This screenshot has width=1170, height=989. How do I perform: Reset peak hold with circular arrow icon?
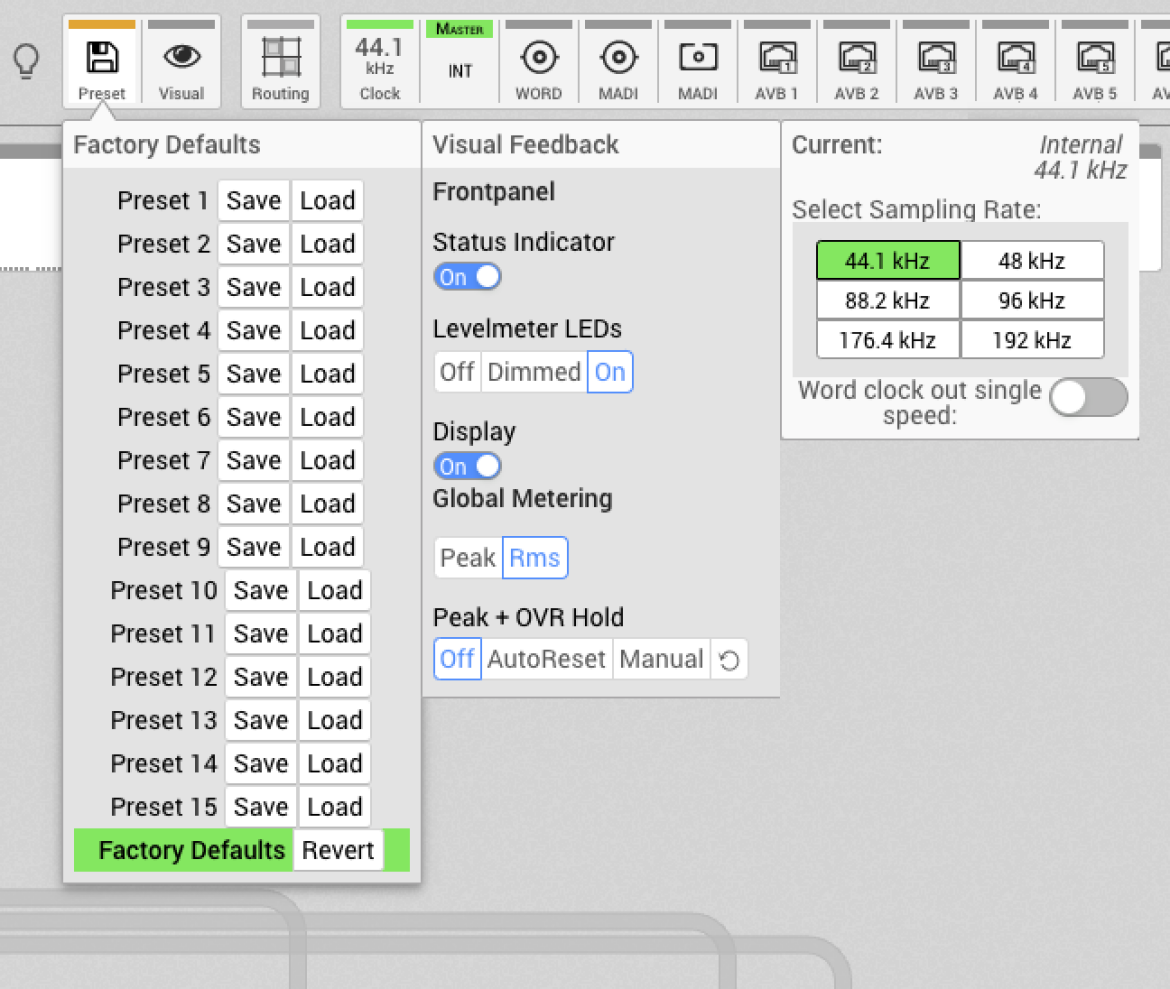click(729, 660)
